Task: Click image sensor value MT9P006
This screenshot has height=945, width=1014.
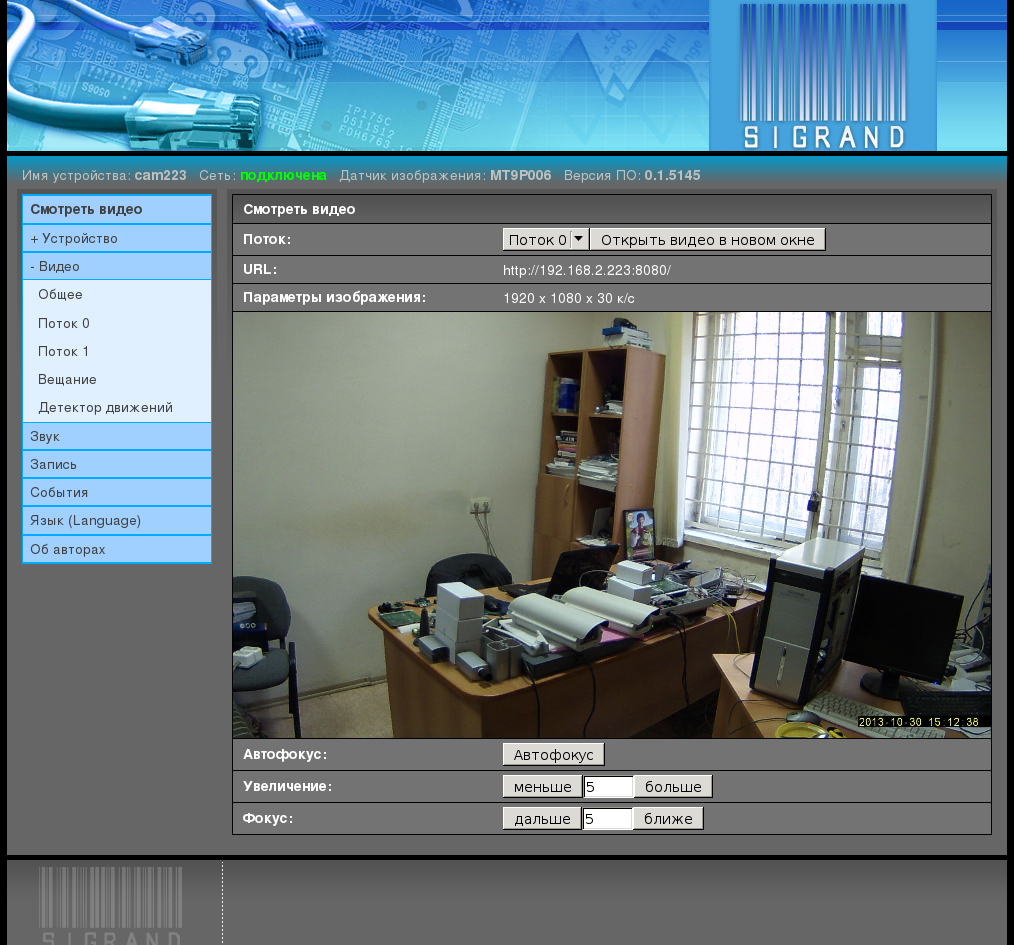Action: (521, 175)
